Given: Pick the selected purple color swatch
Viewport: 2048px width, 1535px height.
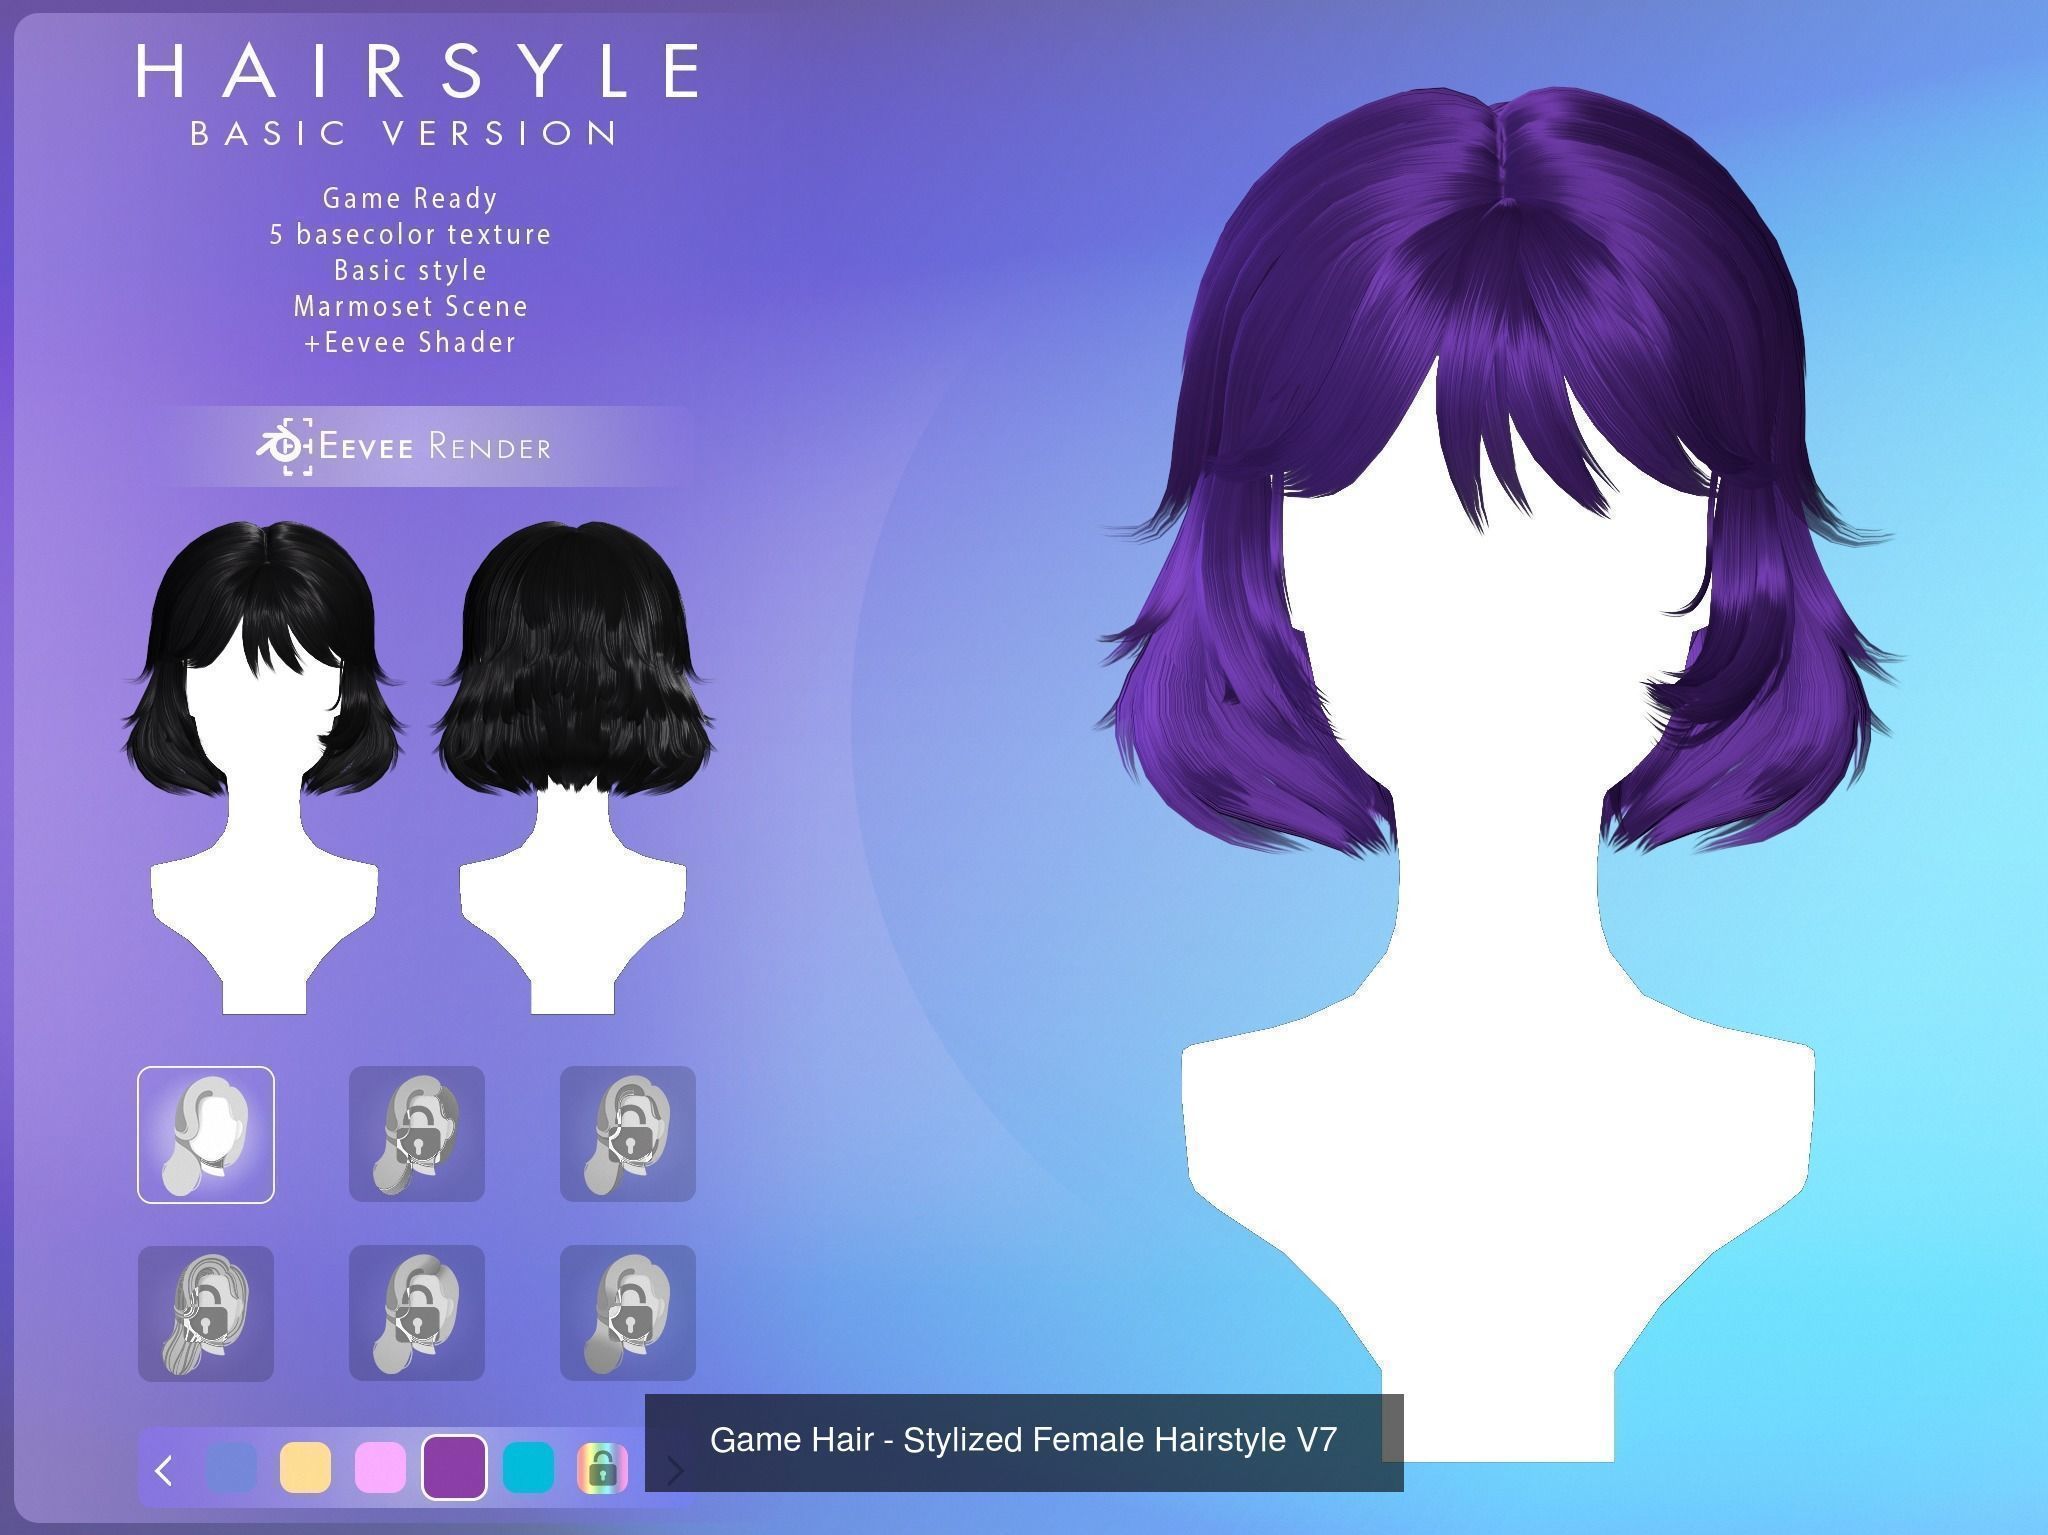Looking at the screenshot, I should pos(454,1468).
